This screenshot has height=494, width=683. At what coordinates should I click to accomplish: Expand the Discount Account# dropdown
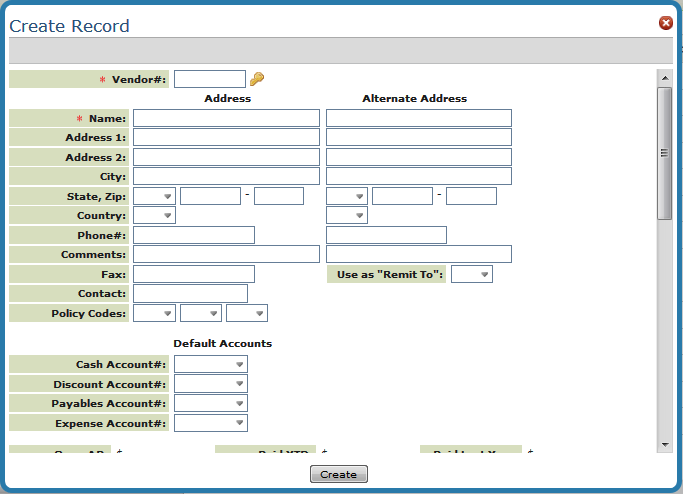coord(211,384)
